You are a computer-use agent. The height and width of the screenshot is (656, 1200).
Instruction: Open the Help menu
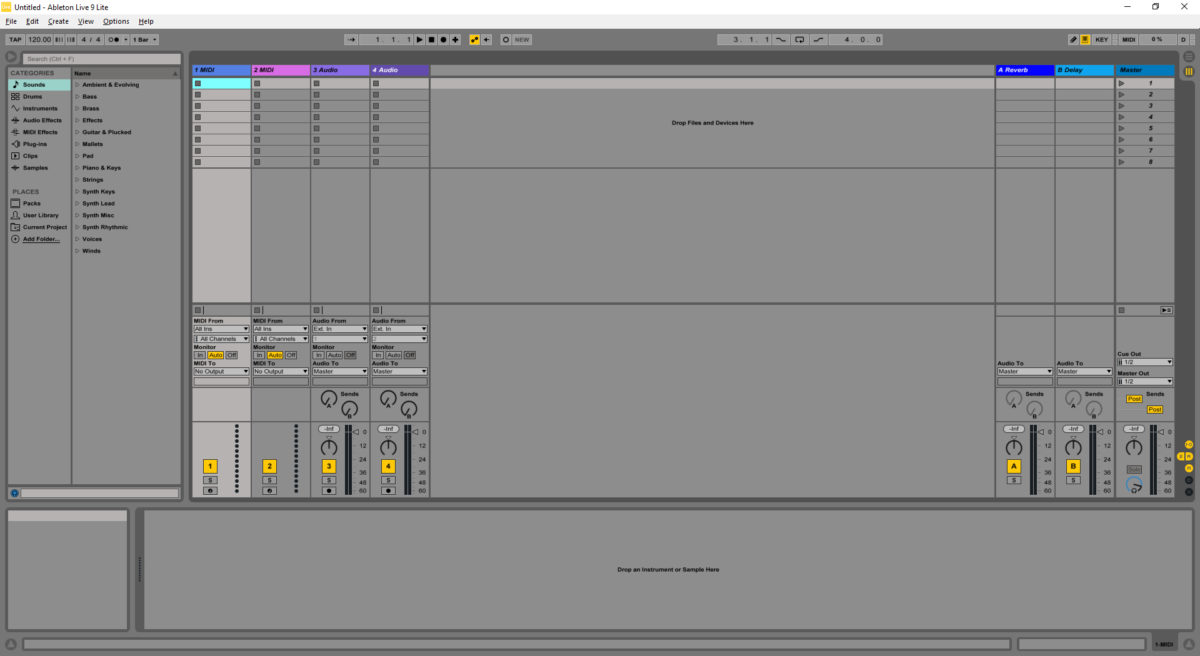point(146,21)
